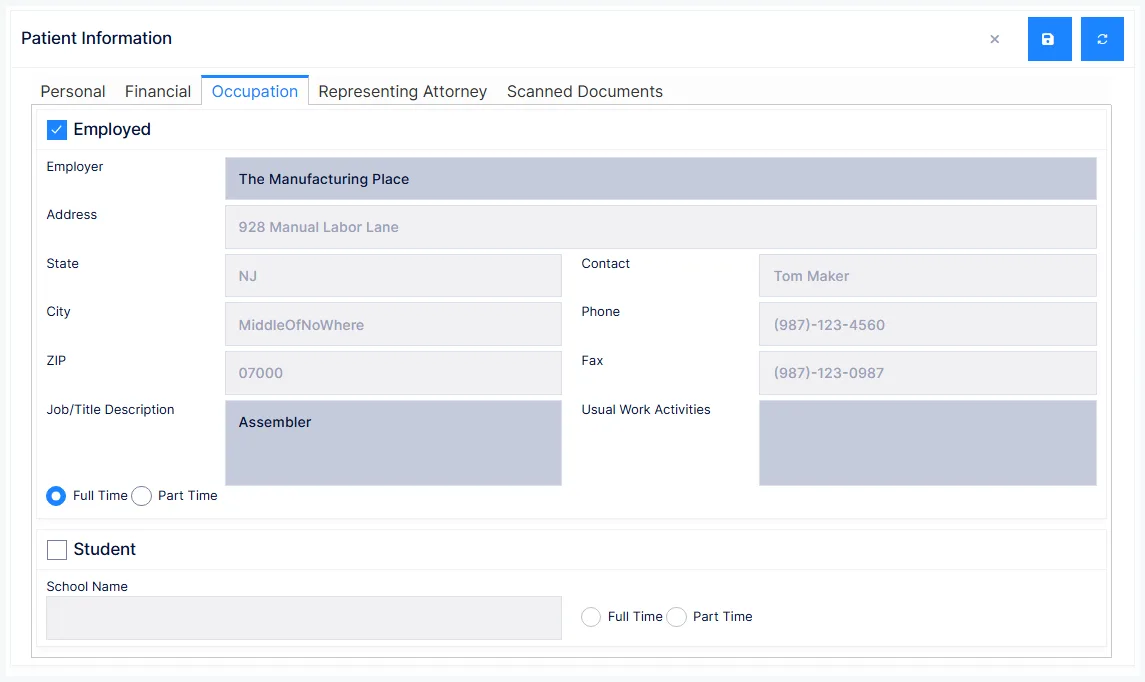The height and width of the screenshot is (682, 1145).
Task: Click the Usual Work Activities text area
Action: coord(928,442)
